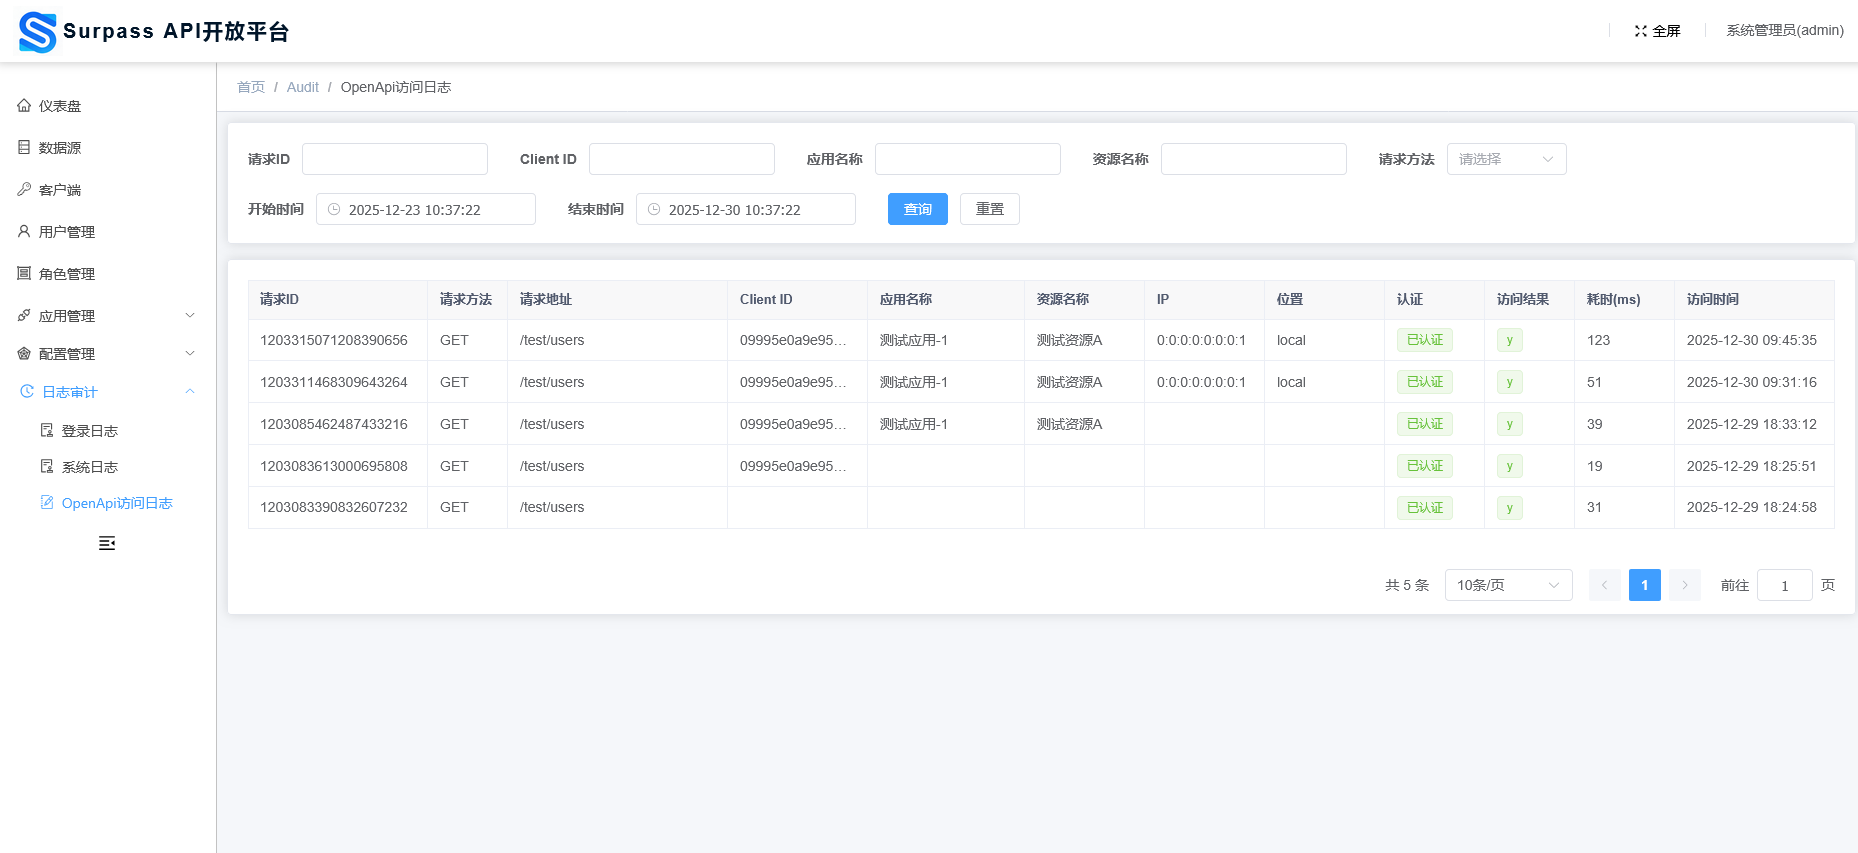Click the 应用管理 rocket icon
The image size is (1858, 853).
click(24, 315)
